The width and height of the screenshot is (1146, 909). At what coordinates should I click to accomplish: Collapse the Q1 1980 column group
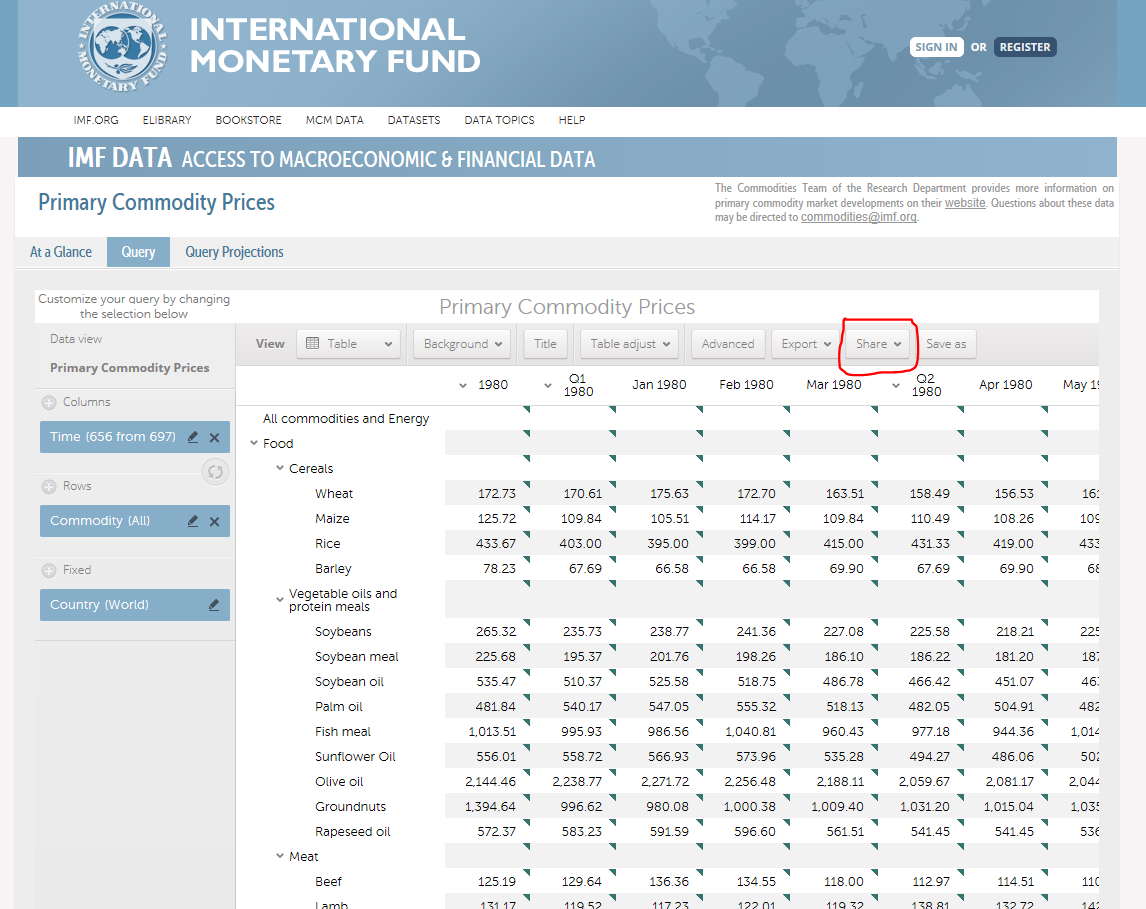(548, 386)
